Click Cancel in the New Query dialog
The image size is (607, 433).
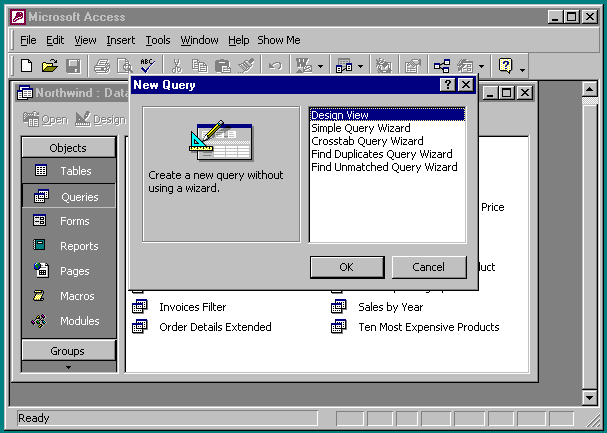tap(429, 267)
